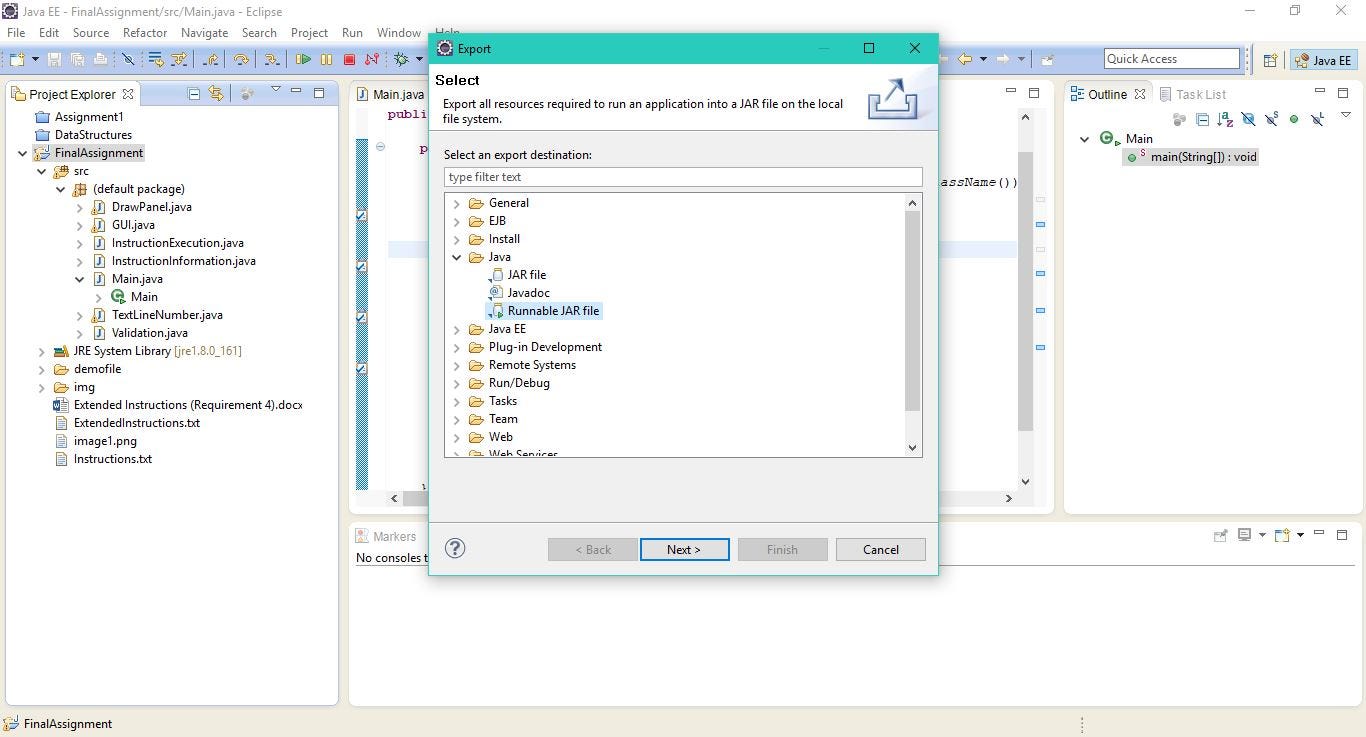Expand the Team export folder
The height and width of the screenshot is (737, 1366).
tap(457, 419)
